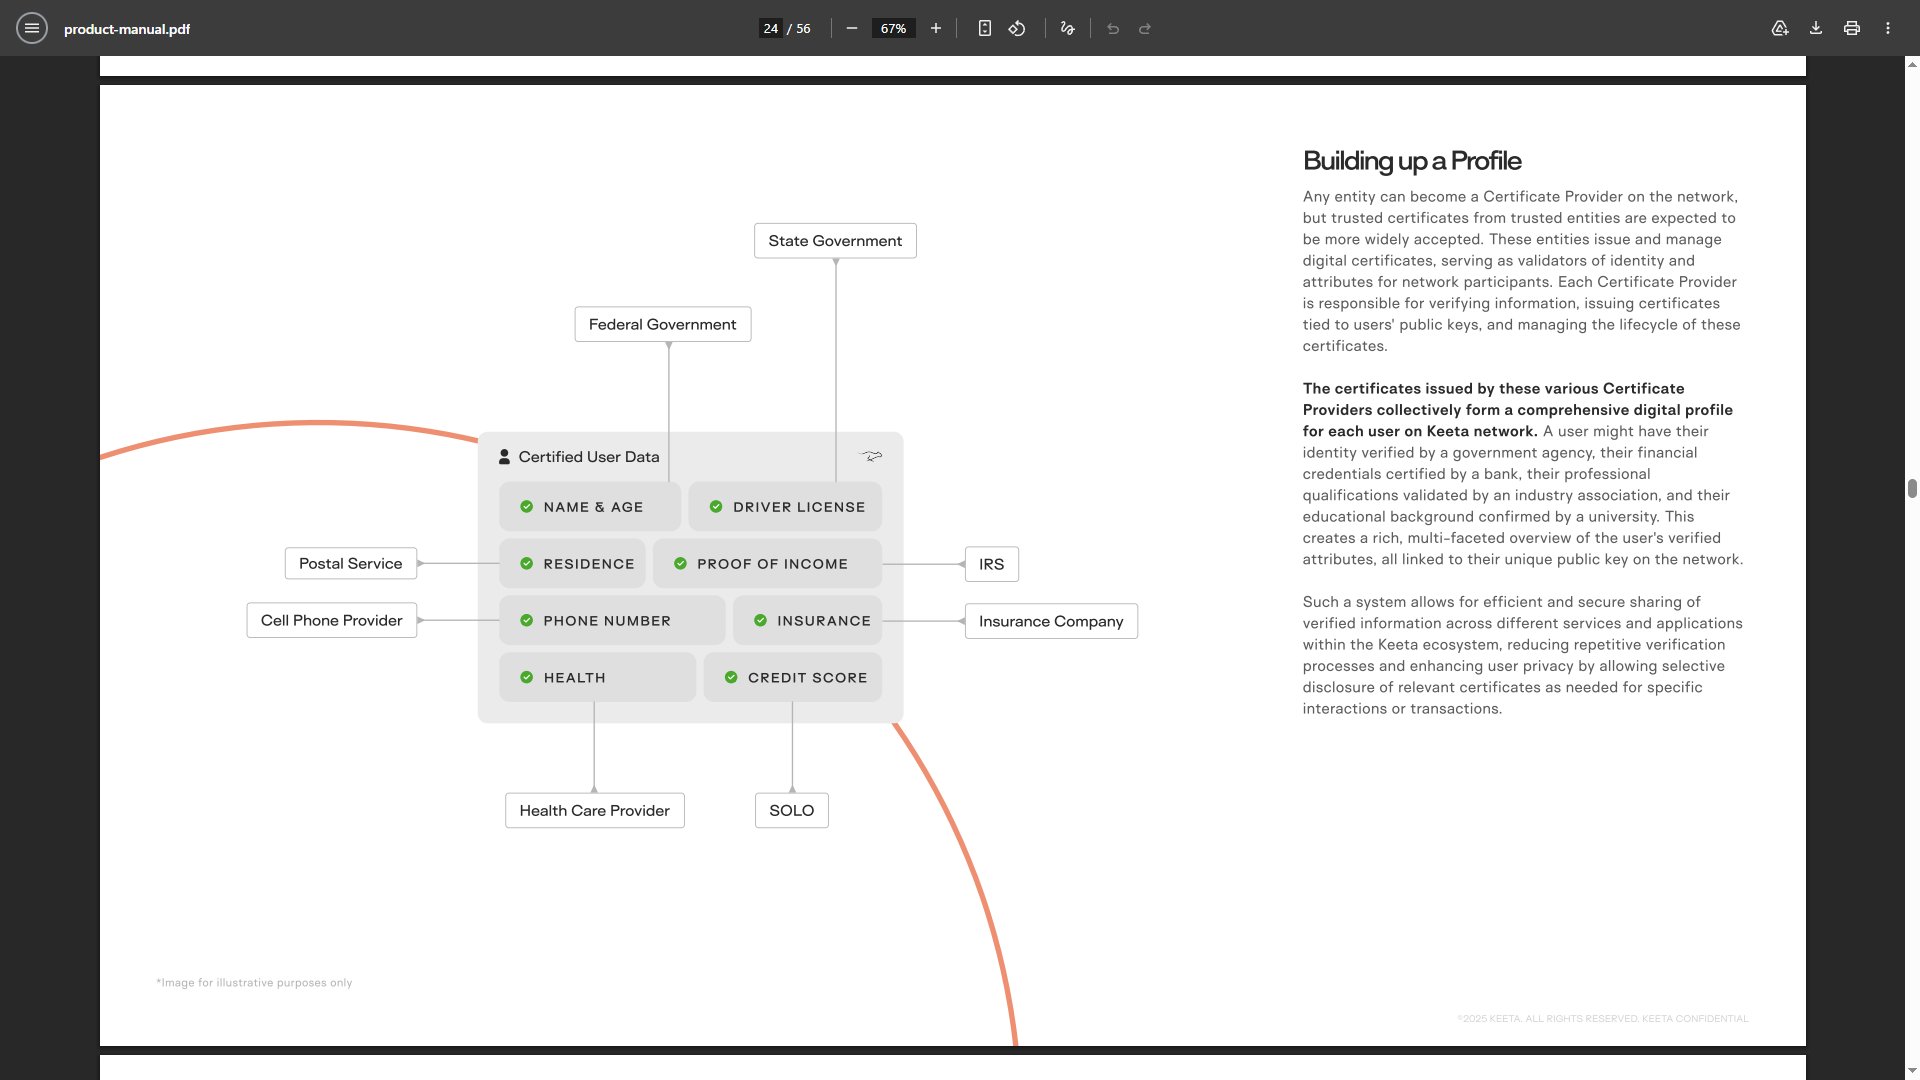Screen dimensions: 1920x1080
Task: Click the vertical scrollbar thumb
Action: [x=1912, y=488]
